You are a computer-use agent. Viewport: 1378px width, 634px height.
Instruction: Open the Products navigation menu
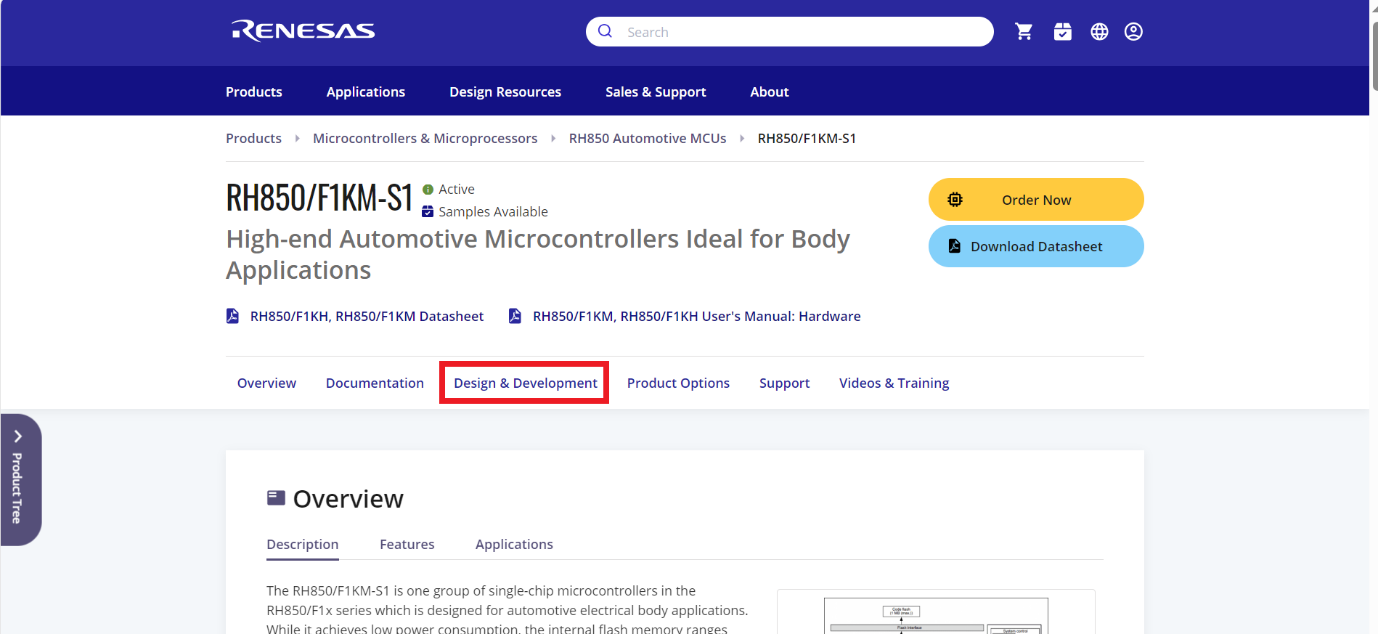tap(253, 91)
